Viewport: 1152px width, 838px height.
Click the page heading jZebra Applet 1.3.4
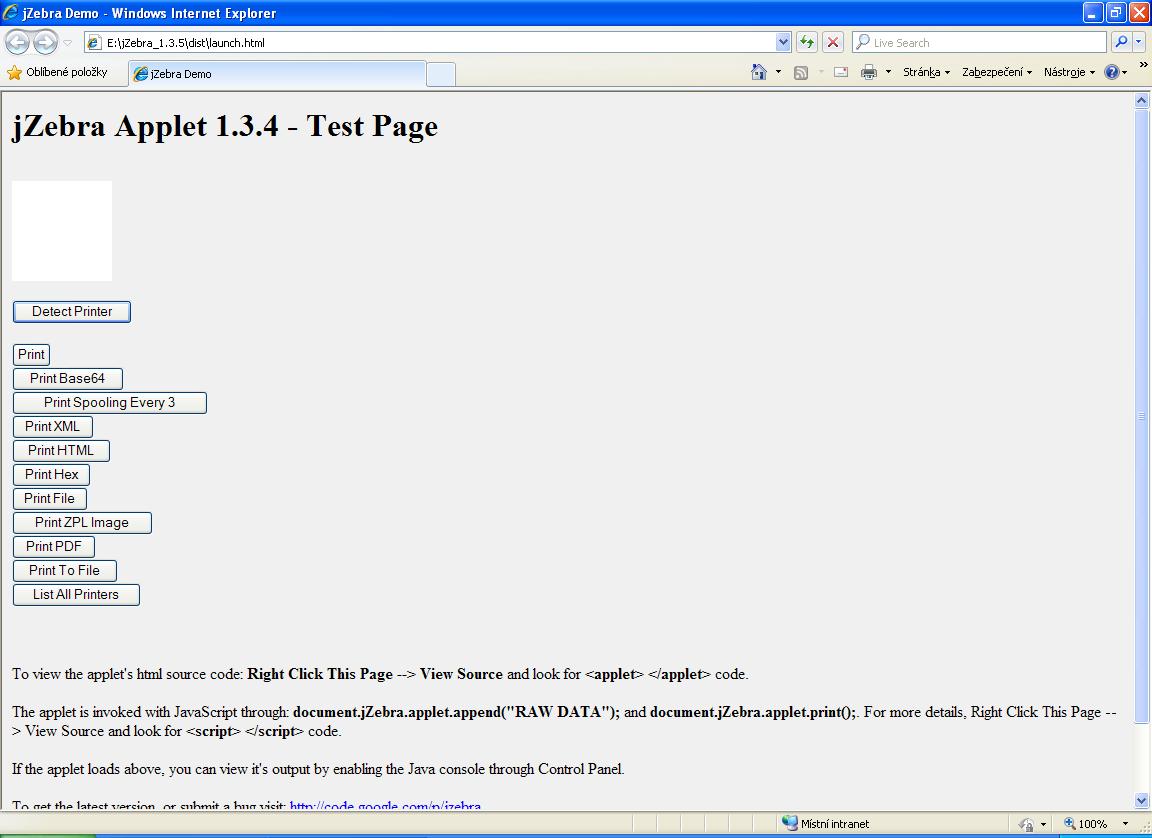coord(225,126)
